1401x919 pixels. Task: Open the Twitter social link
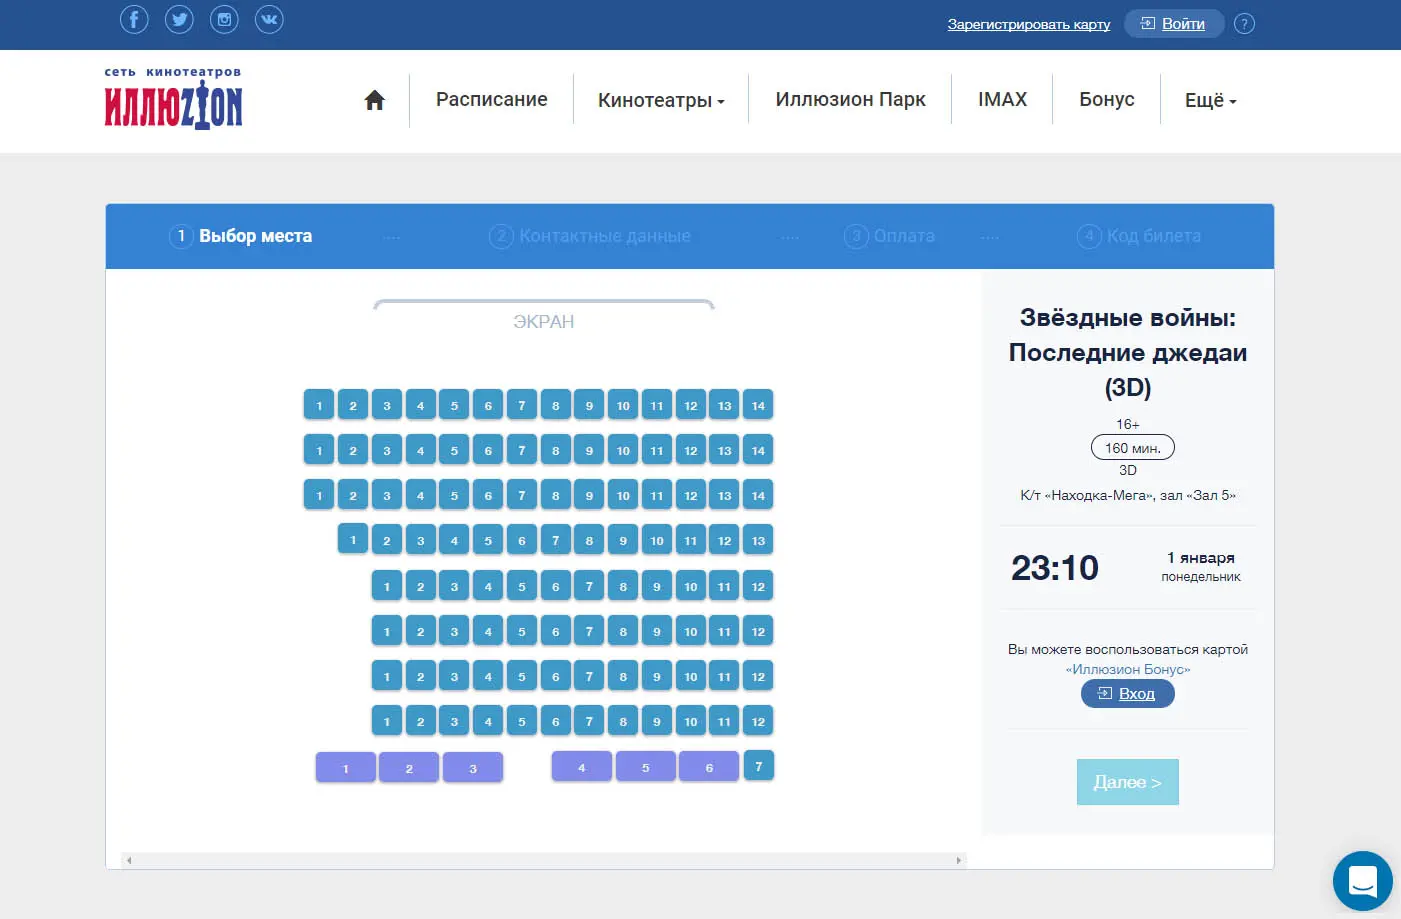click(x=179, y=19)
